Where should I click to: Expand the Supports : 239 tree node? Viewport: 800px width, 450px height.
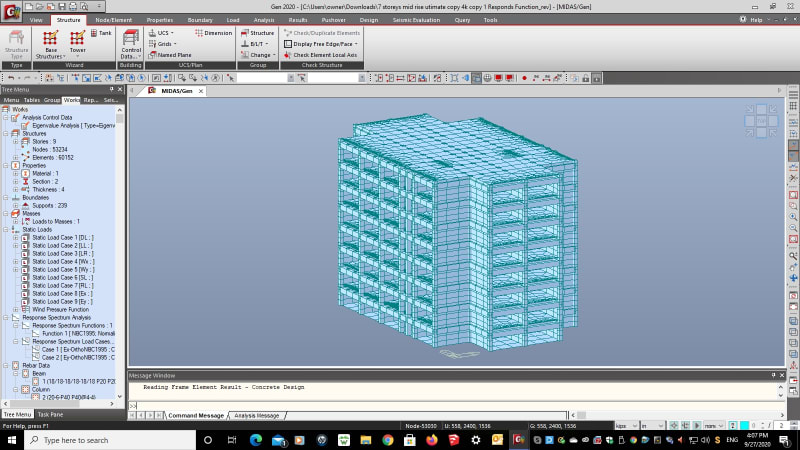coord(16,206)
